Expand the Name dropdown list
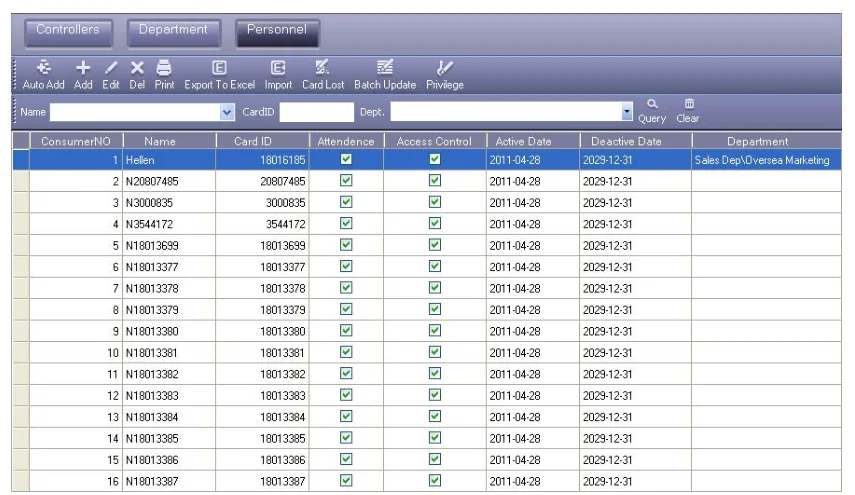This screenshot has width=855, height=495. (x=227, y=112)
